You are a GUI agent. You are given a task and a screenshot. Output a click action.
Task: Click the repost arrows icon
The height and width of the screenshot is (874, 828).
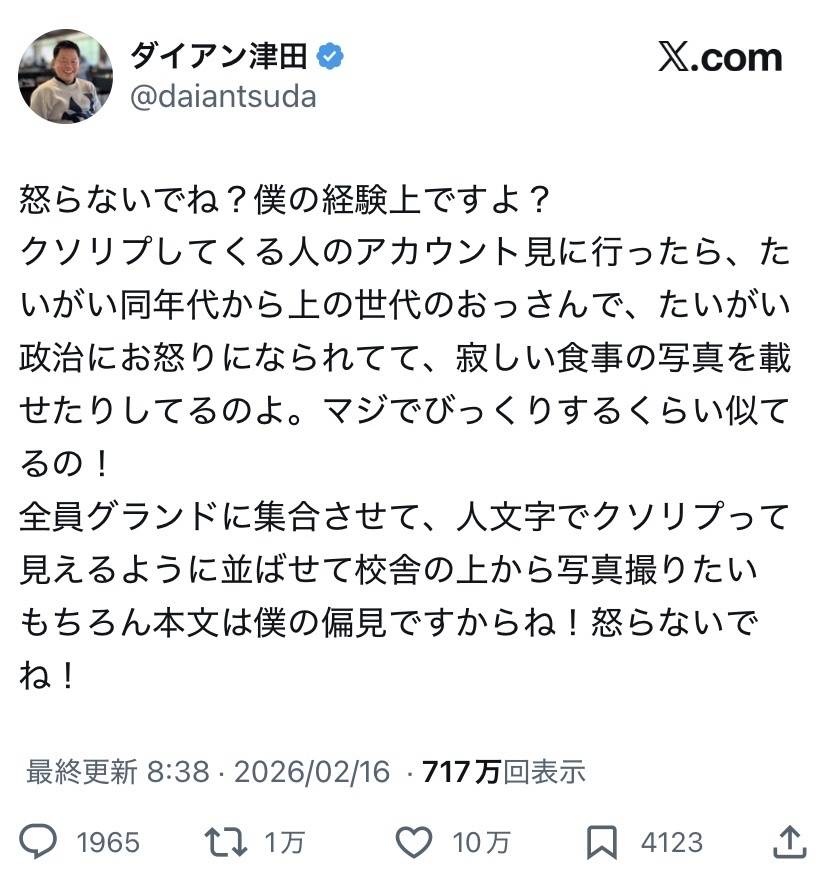click(228, 842)
